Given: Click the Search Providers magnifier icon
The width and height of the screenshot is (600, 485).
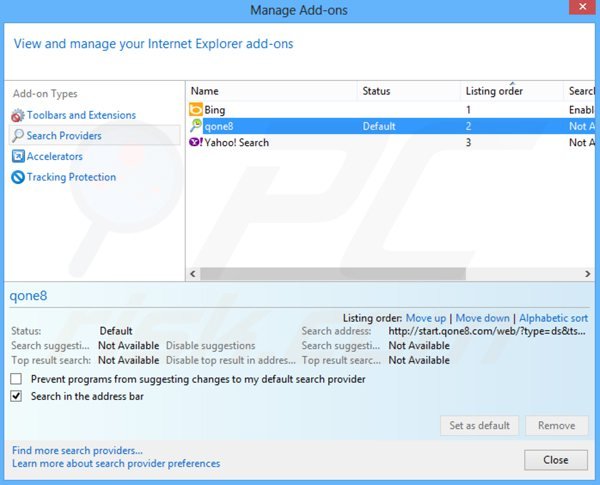Looking at the screenshot, I should [18, 136].
